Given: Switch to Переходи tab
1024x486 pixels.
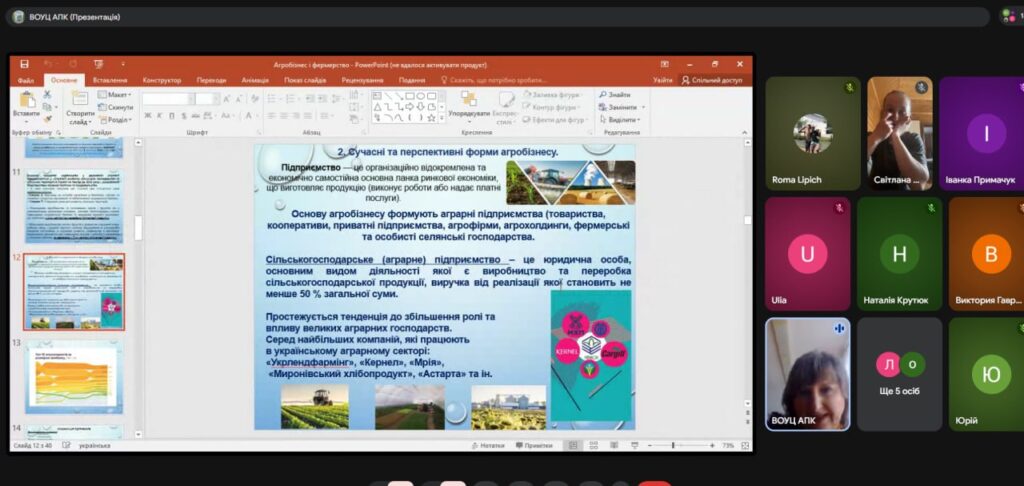Looking at the screenshot, I should pyautogui.click(x=211, y=80).
